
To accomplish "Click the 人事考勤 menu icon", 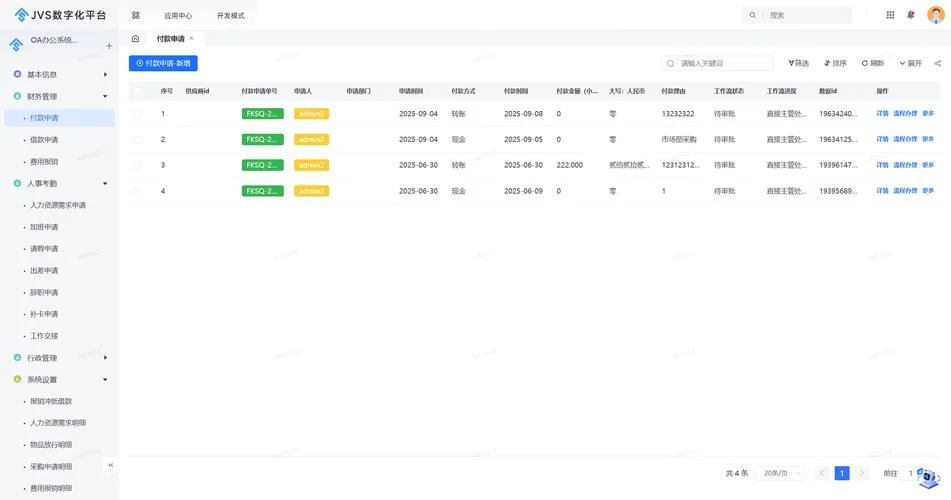I will pyautogui.click(x=17, y=183).
